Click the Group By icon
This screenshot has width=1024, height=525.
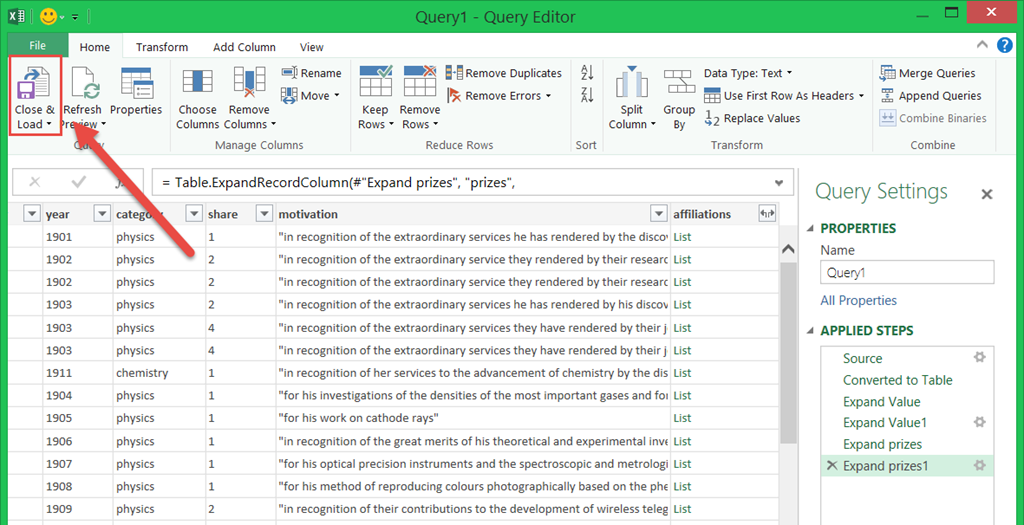click(x=679, y=85)
